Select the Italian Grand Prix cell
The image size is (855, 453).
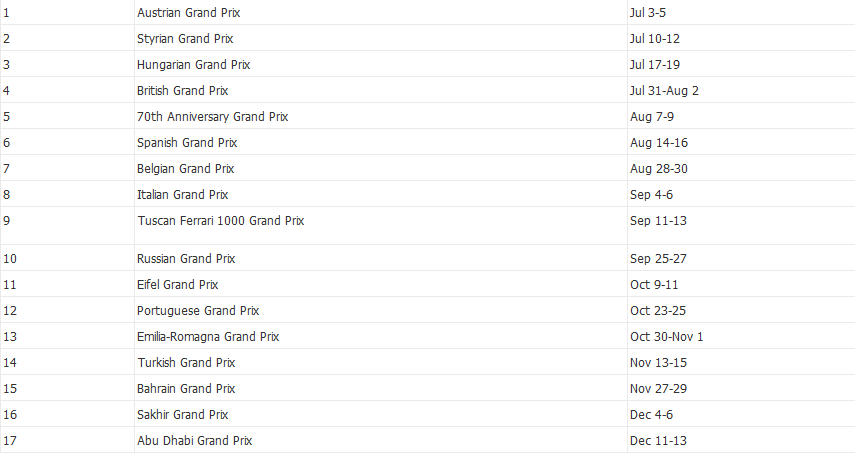pos(182,195)
